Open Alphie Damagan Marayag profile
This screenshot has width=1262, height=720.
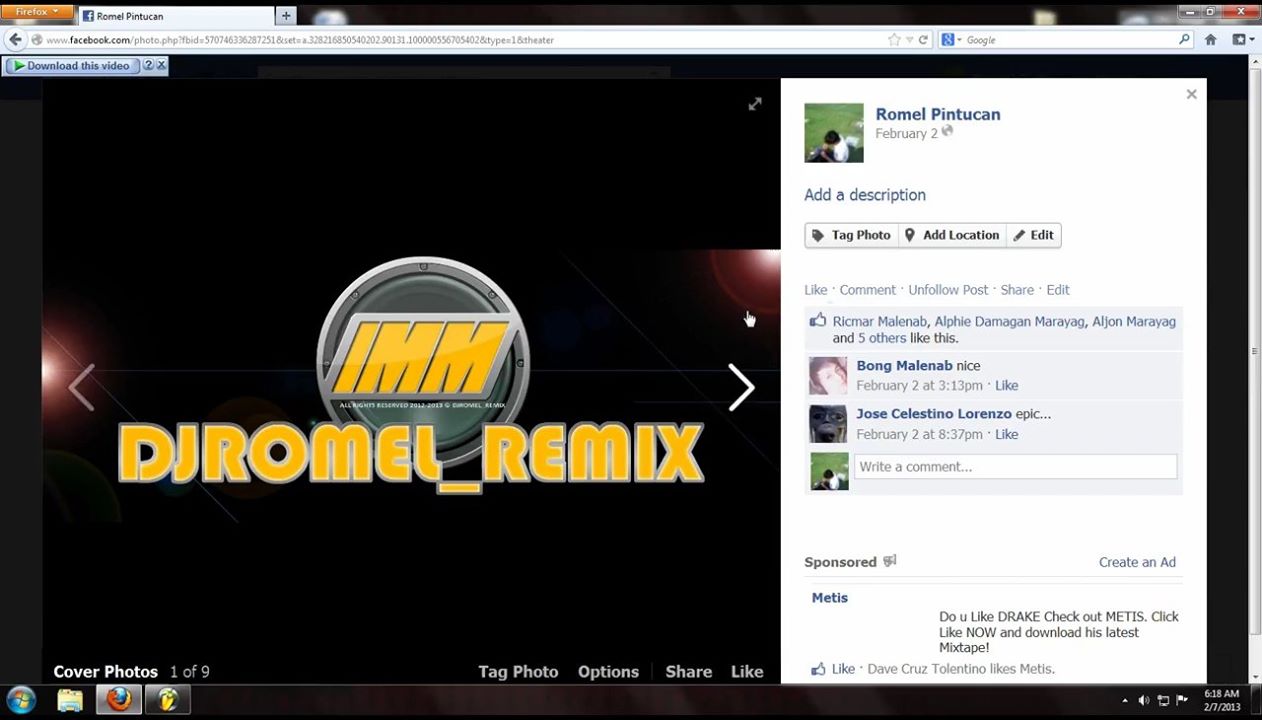(1009, 322)
